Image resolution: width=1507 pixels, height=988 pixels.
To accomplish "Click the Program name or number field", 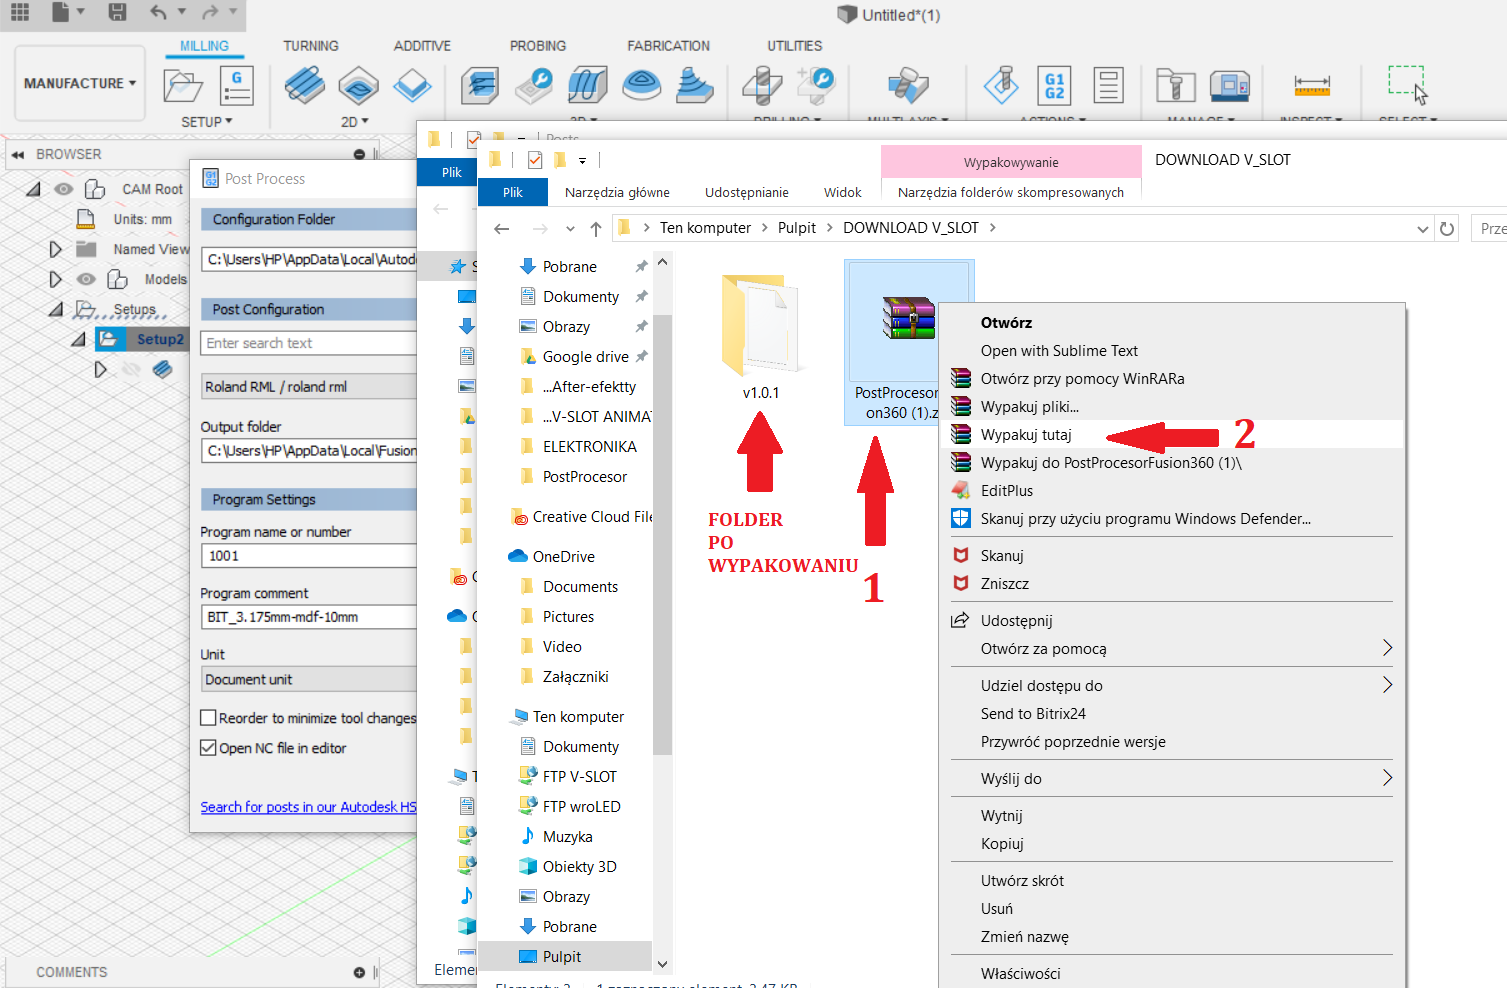I will (x=309, y=556).
